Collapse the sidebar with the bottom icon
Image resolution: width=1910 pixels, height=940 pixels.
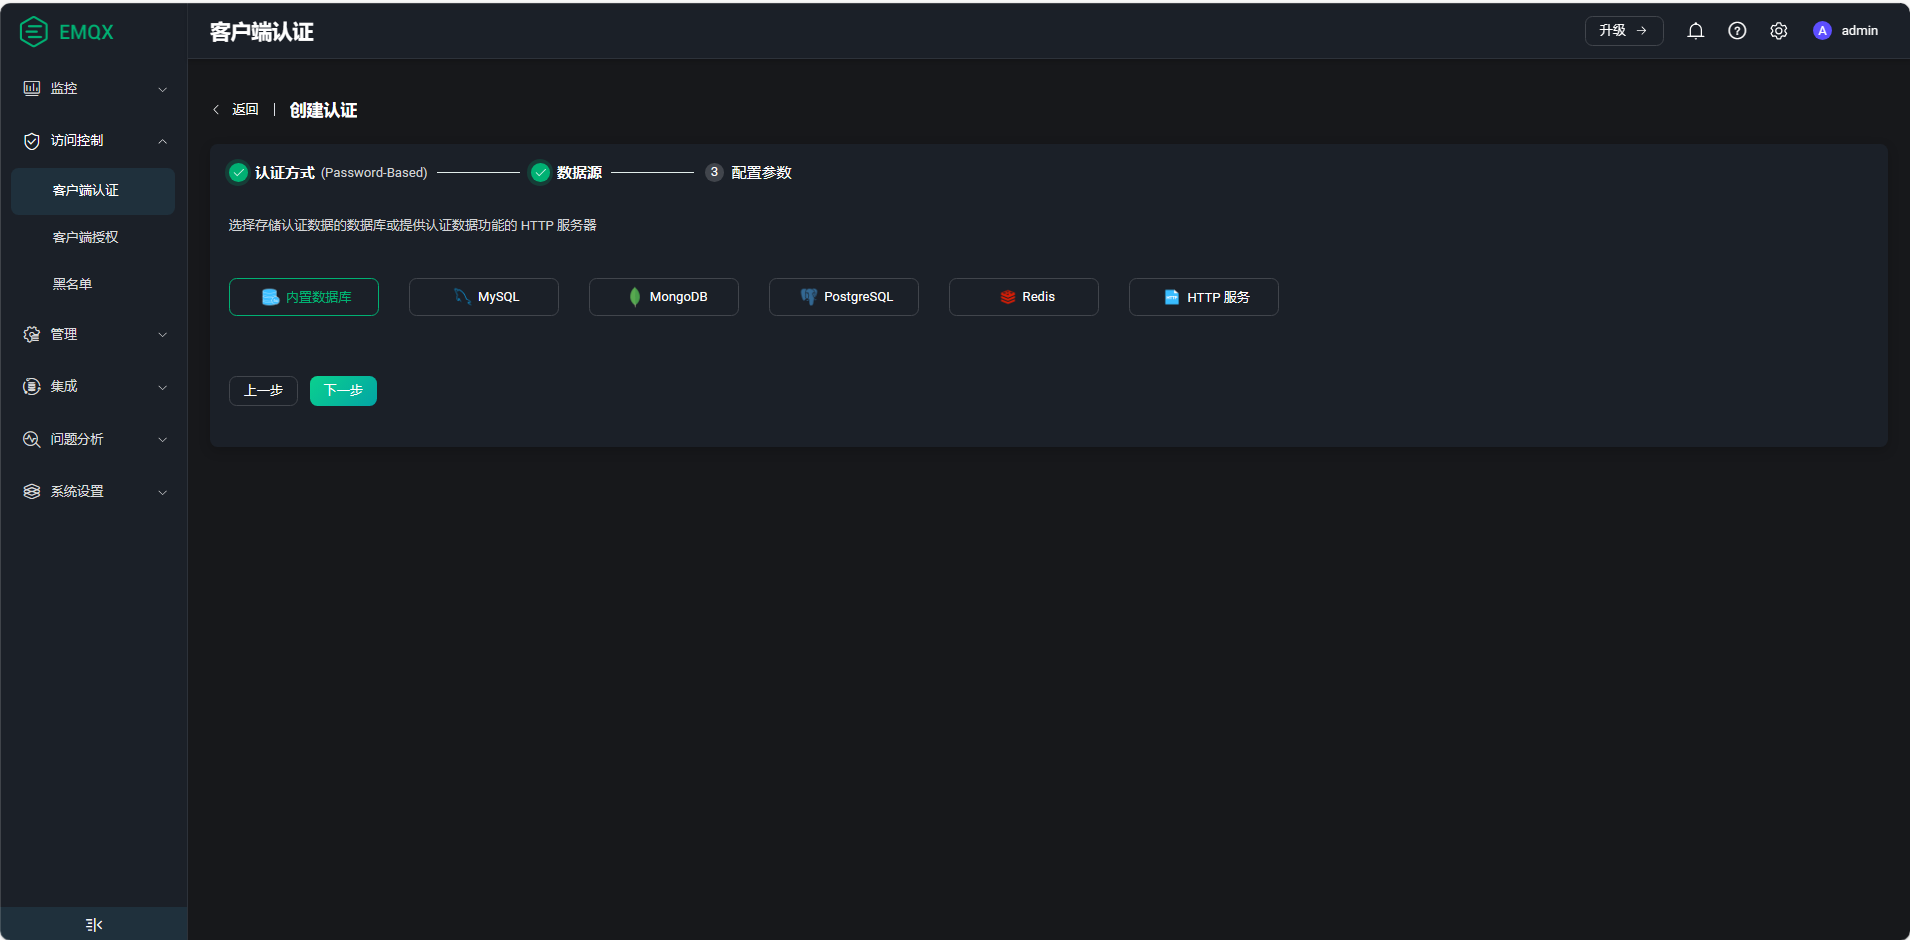coord(94,924)
